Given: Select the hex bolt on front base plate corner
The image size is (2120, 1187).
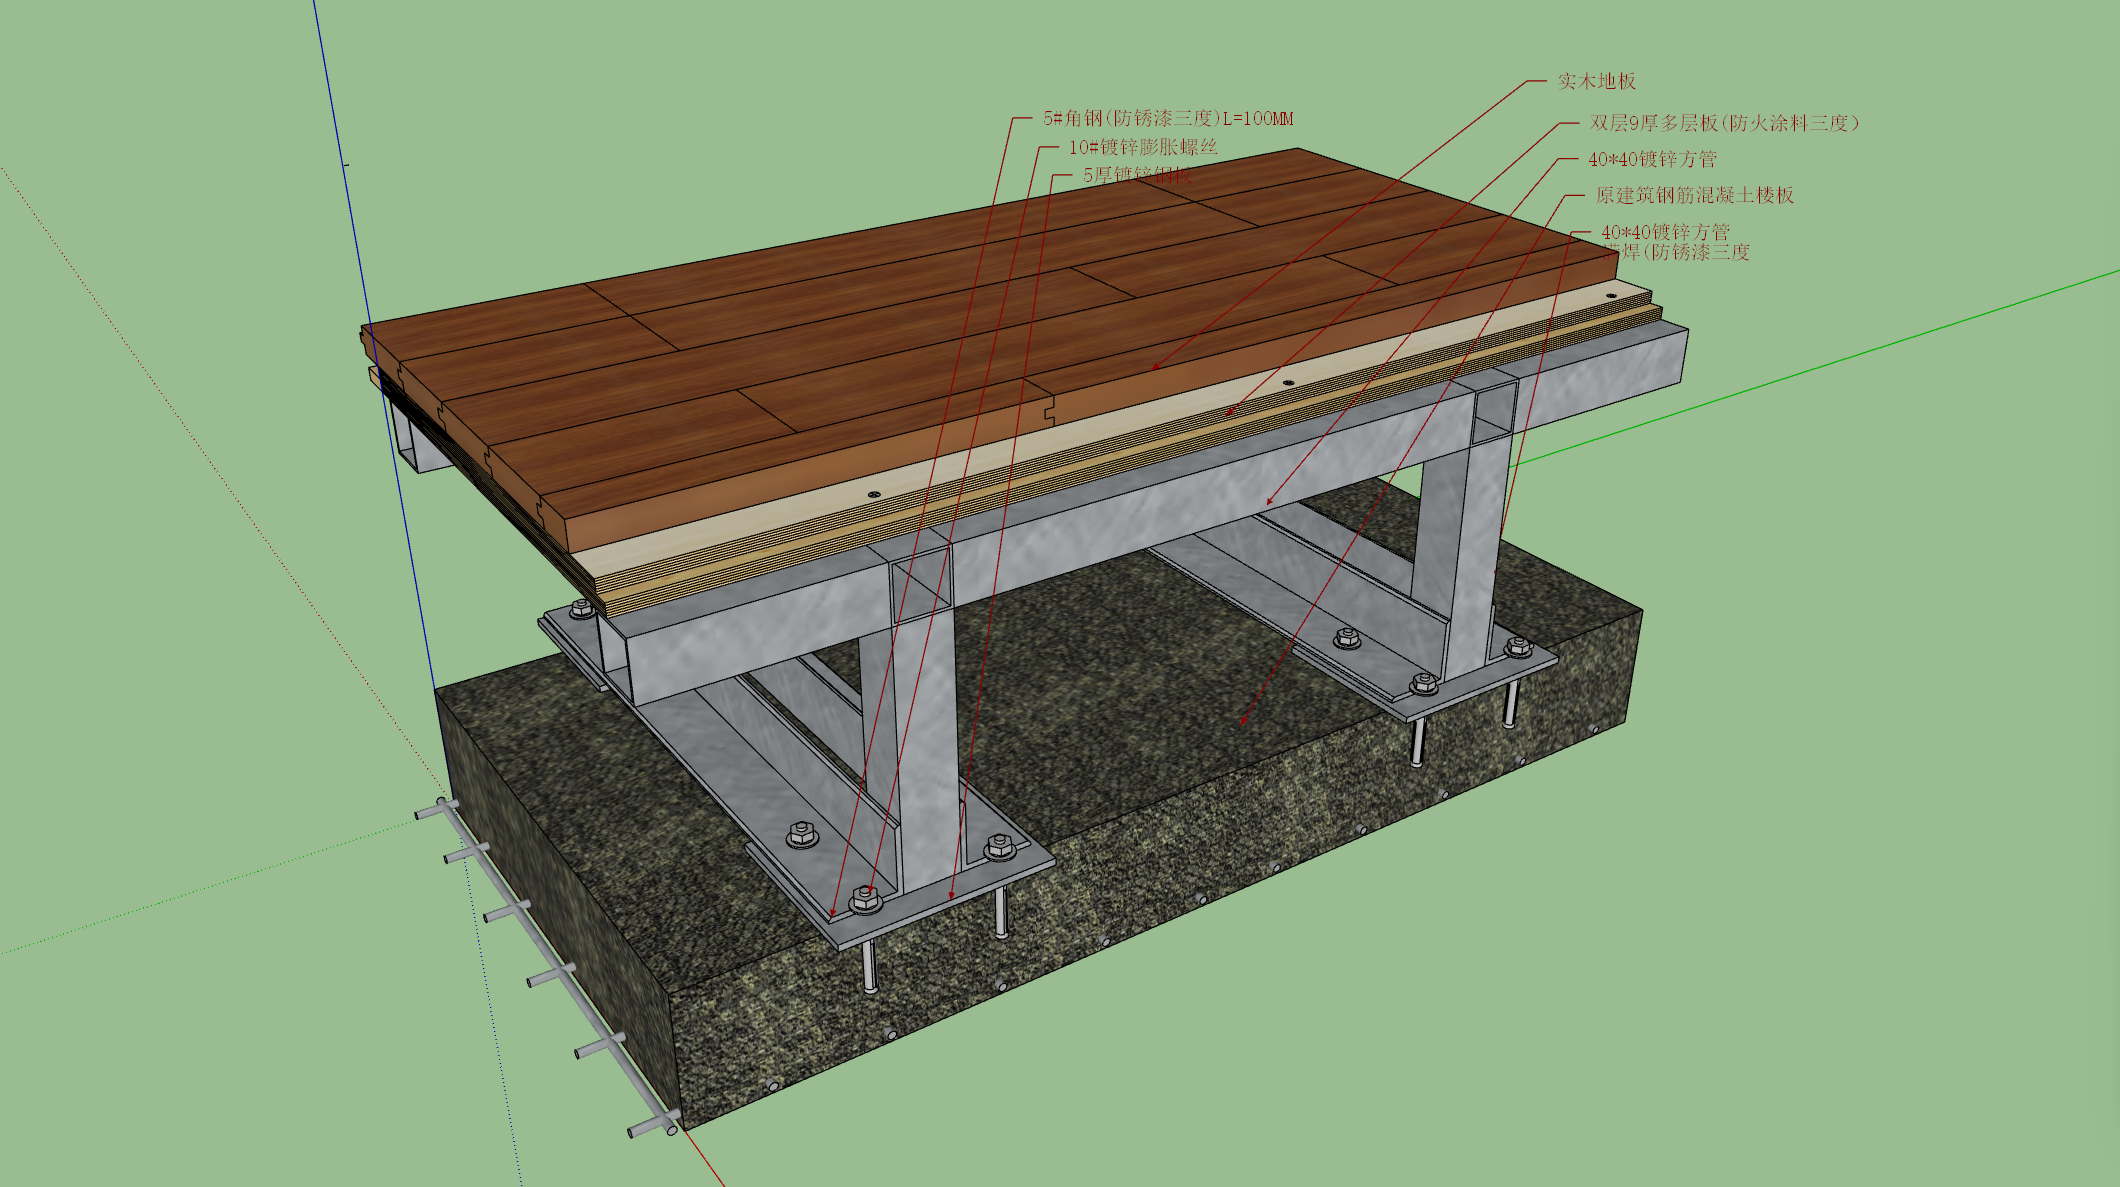Looking at the screenshot, I should tap(865, 900).
